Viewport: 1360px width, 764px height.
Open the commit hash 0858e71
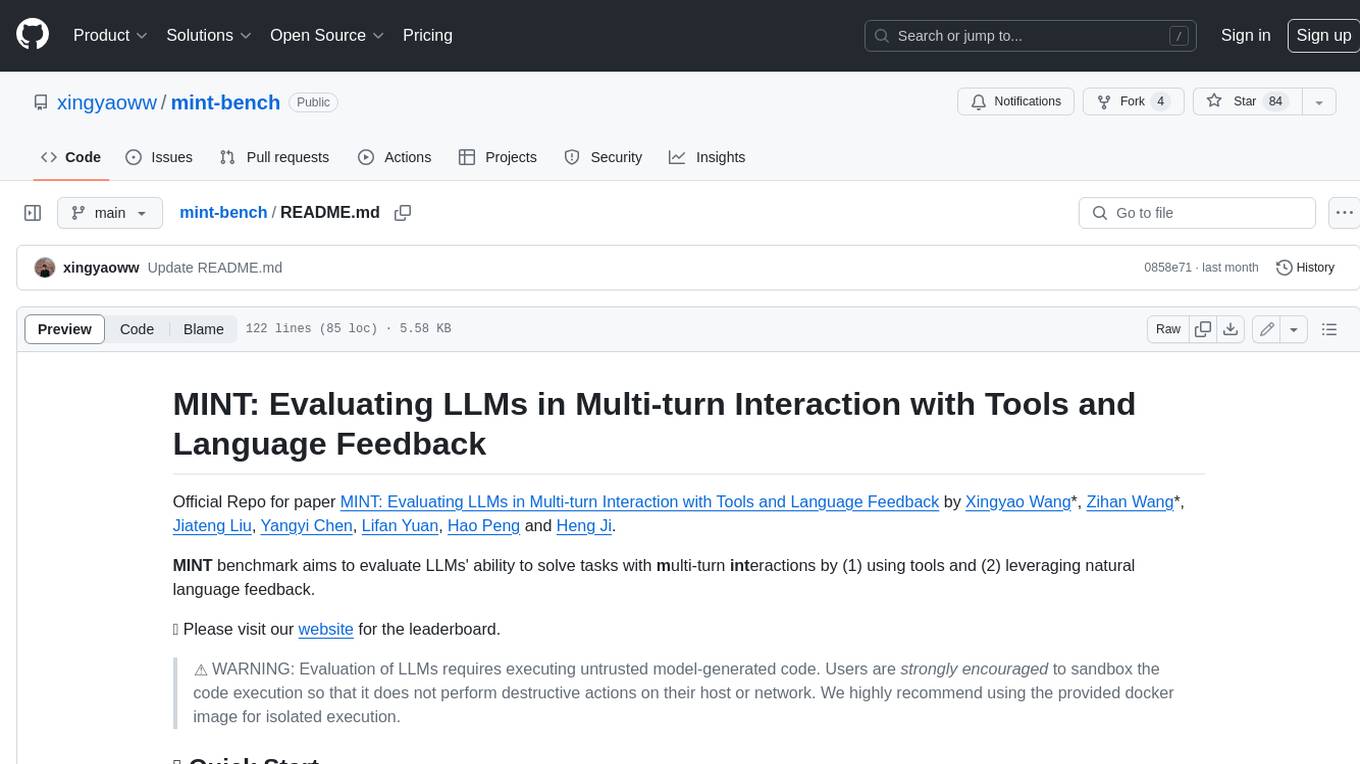point(1168,267)
